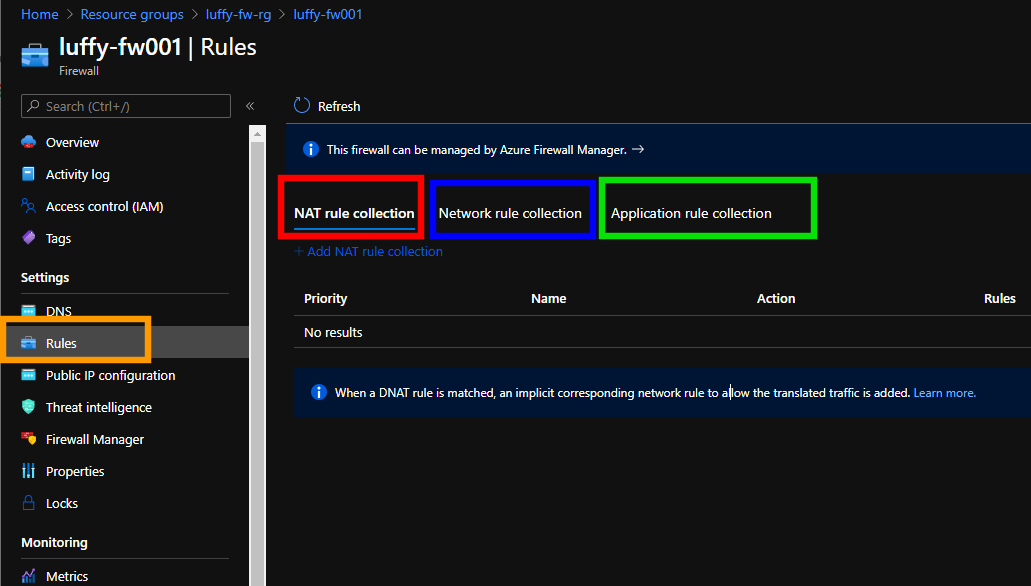Viewport: 1031px width, 586px height.
Task: Open Activity log menu item
Action: click(78, 174)
